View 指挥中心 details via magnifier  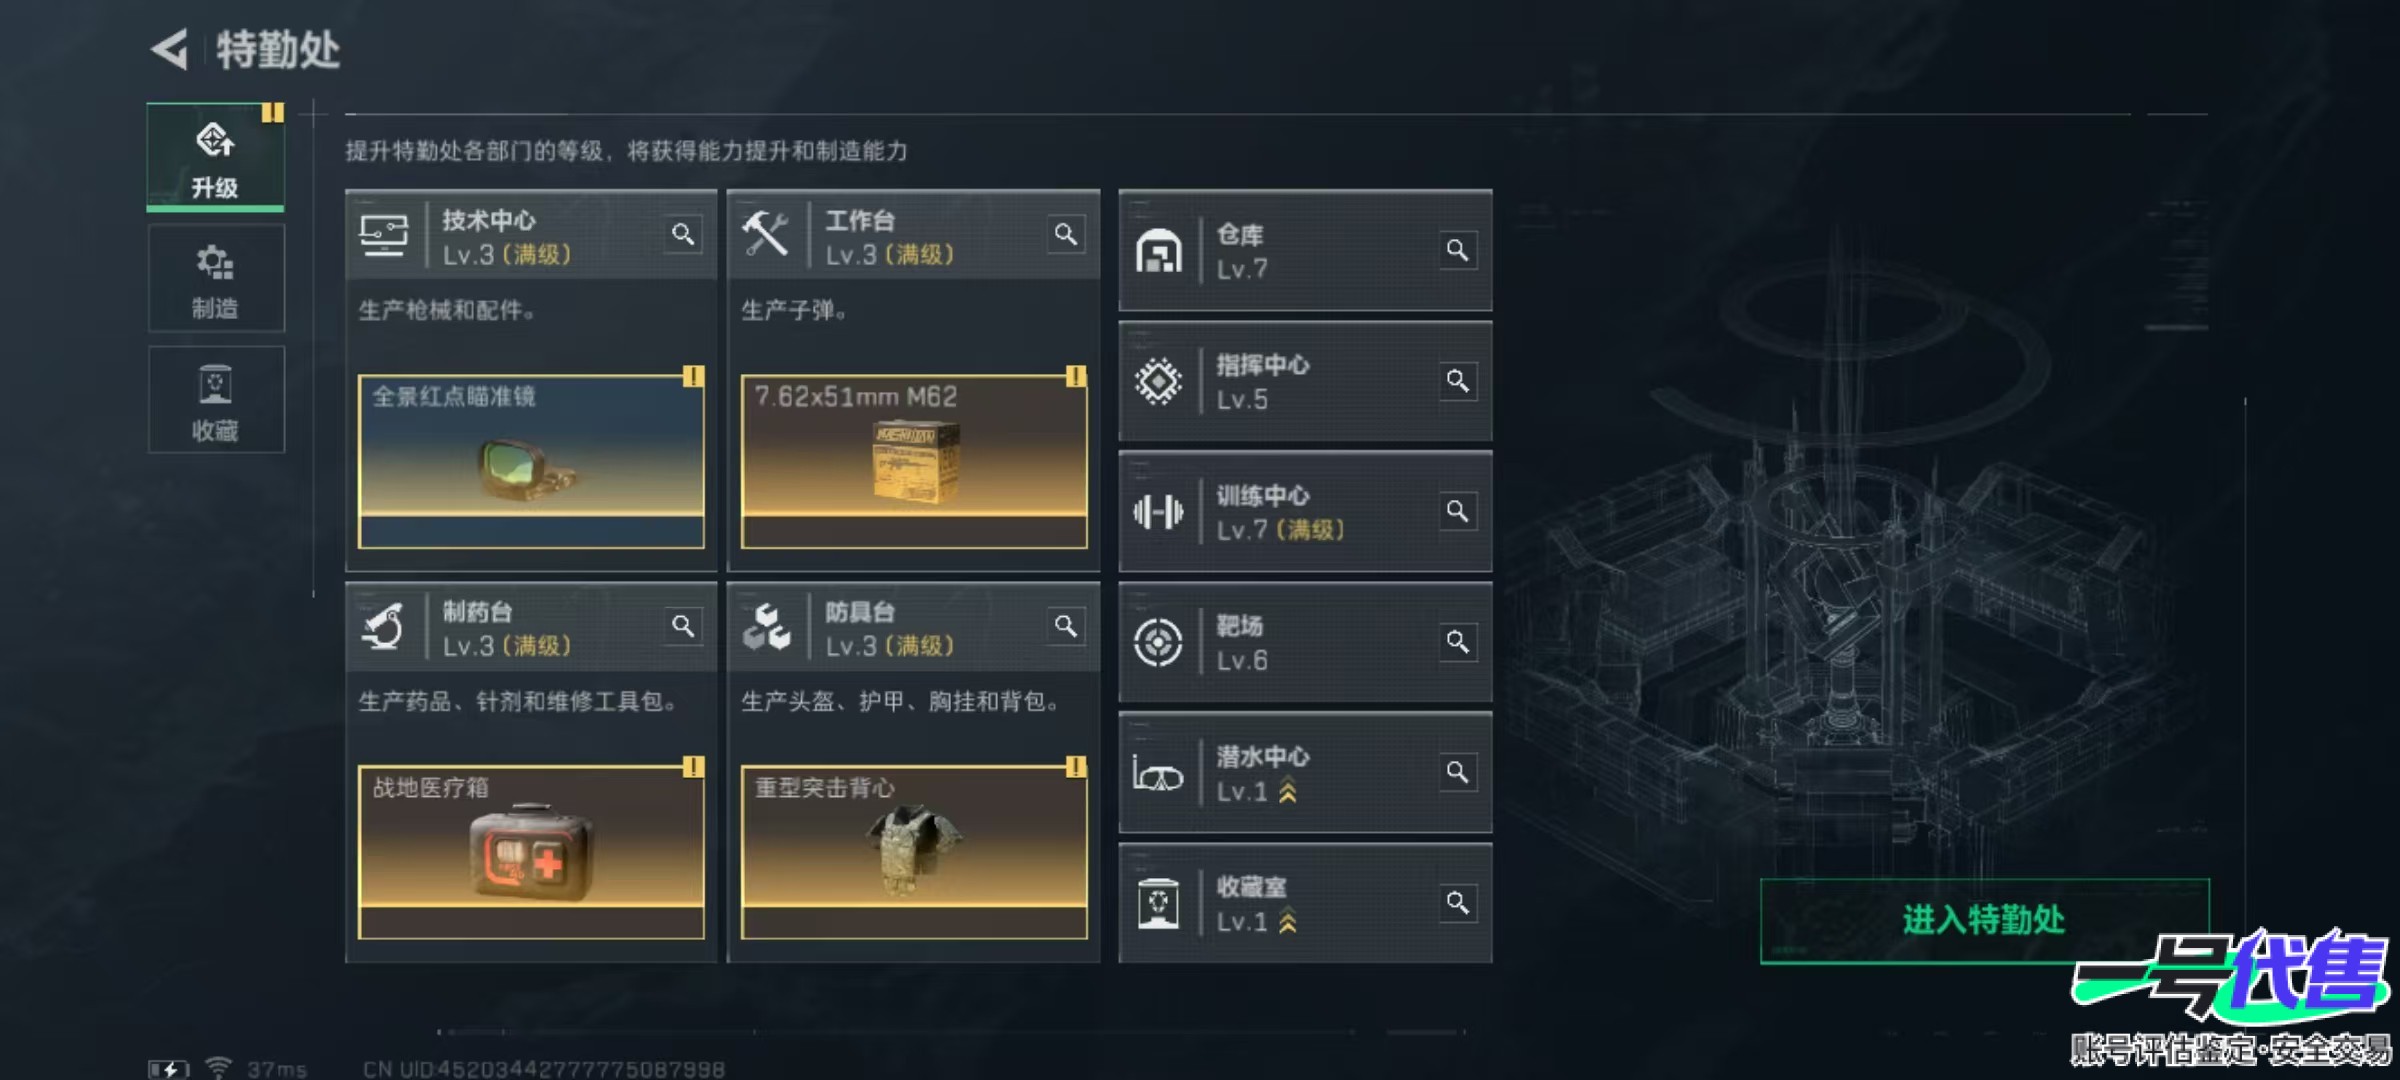click(1457, 381)
